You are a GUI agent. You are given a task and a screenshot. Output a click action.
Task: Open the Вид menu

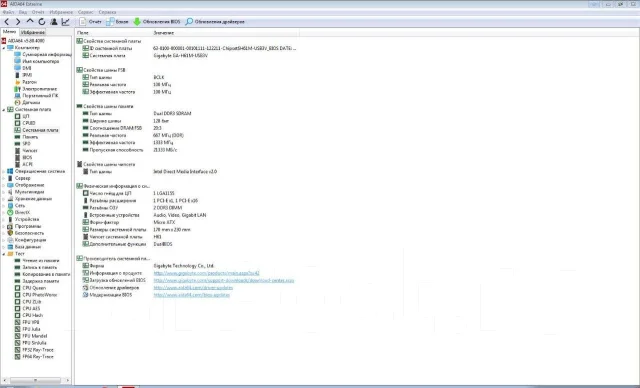[x=23, y=12]
